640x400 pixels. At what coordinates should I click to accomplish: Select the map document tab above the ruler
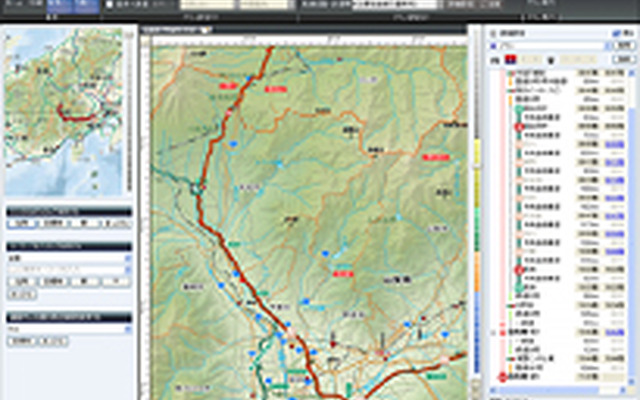[176, 30]
